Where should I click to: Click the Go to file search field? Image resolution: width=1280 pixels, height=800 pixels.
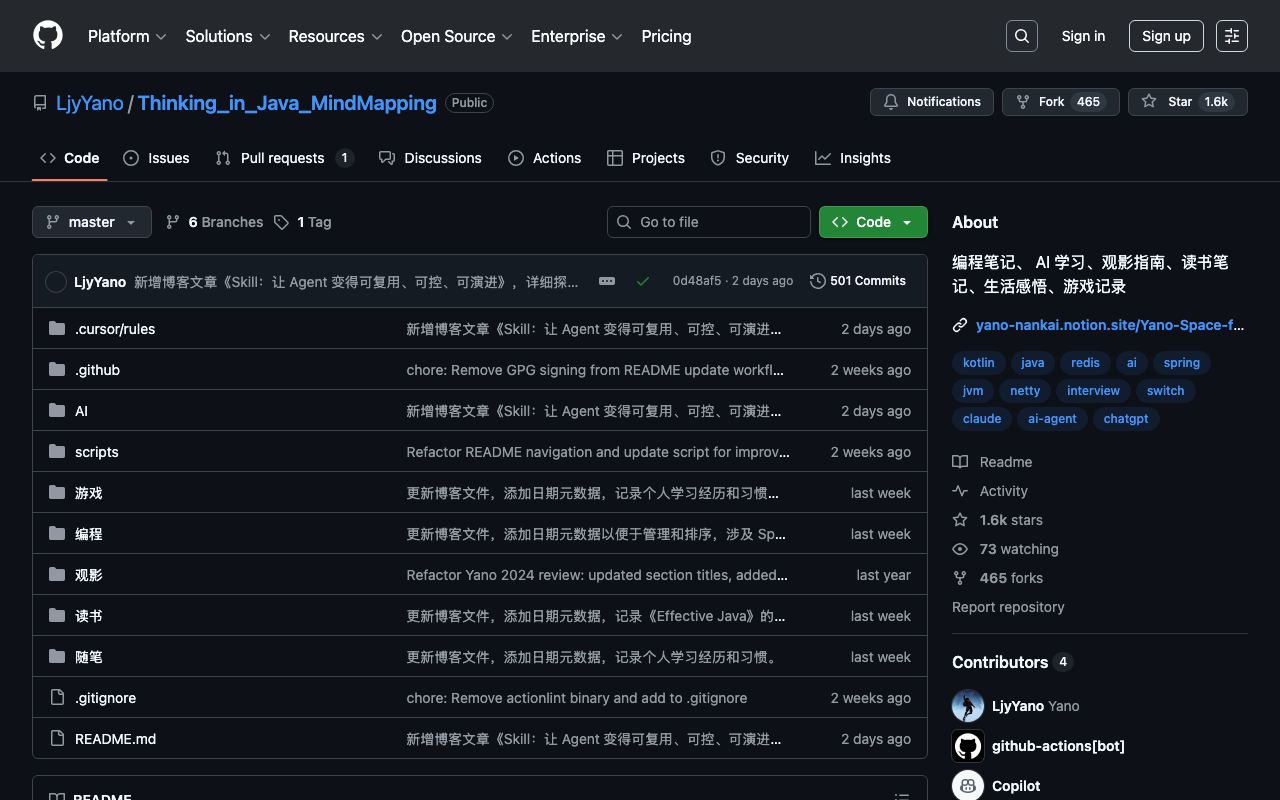pyautogui.click(x=709, y=222)
